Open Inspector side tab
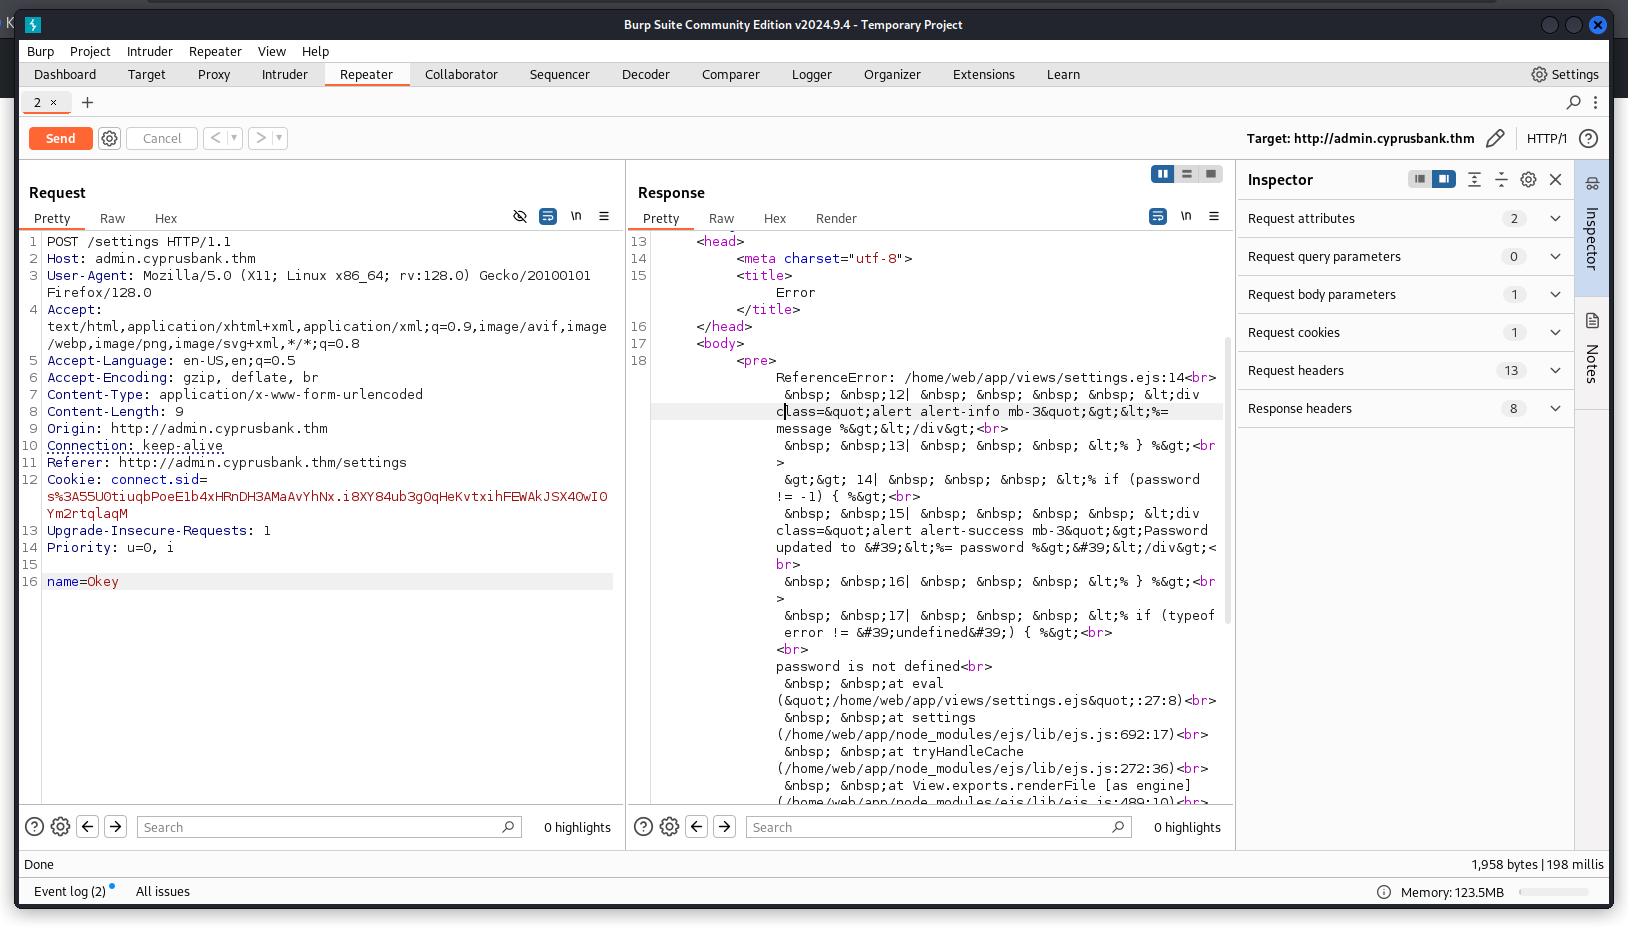This screenshot has width=1628, height=931. click(x=1592, y=227)
